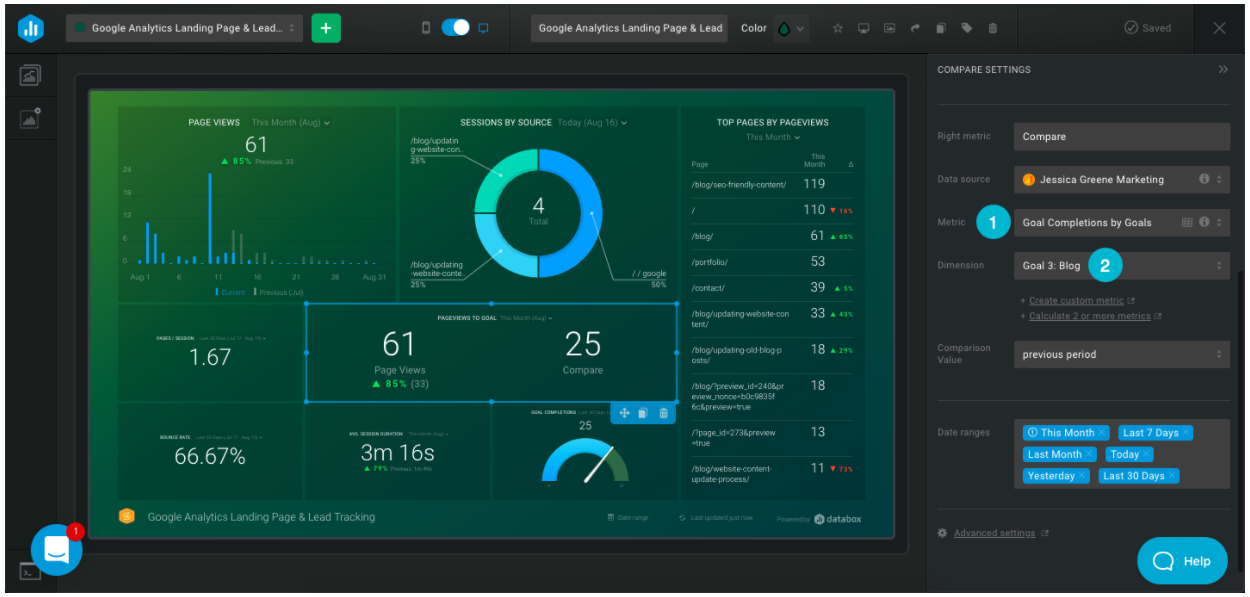
Task: Click the green plus add button
Action: (326, 28)
